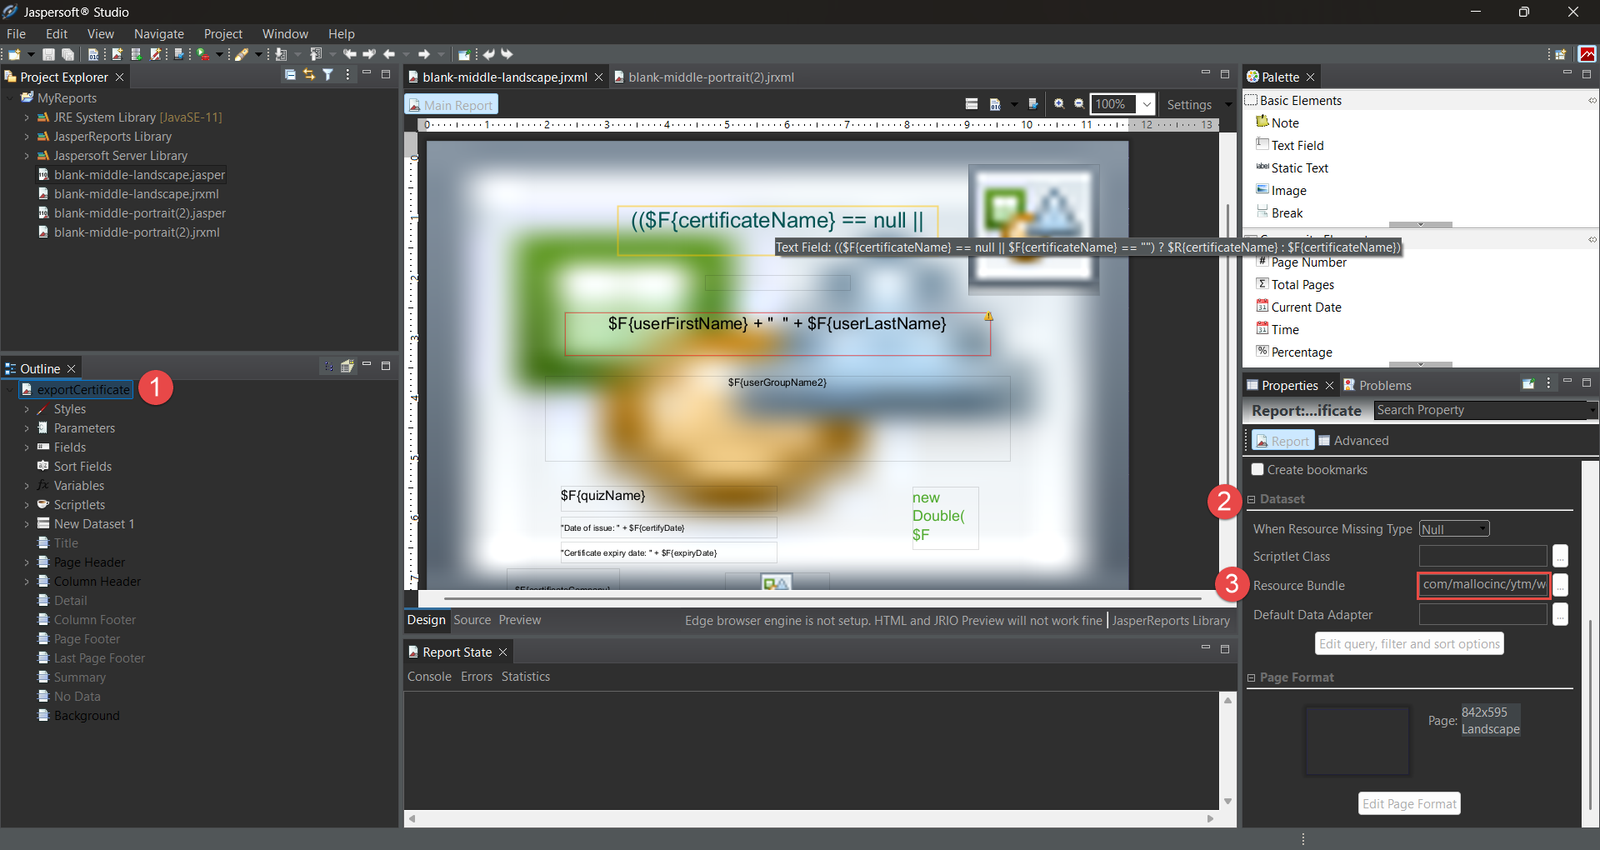
Task: Open the 100% zoom level dropdown
Action: tap(1146, 104)
